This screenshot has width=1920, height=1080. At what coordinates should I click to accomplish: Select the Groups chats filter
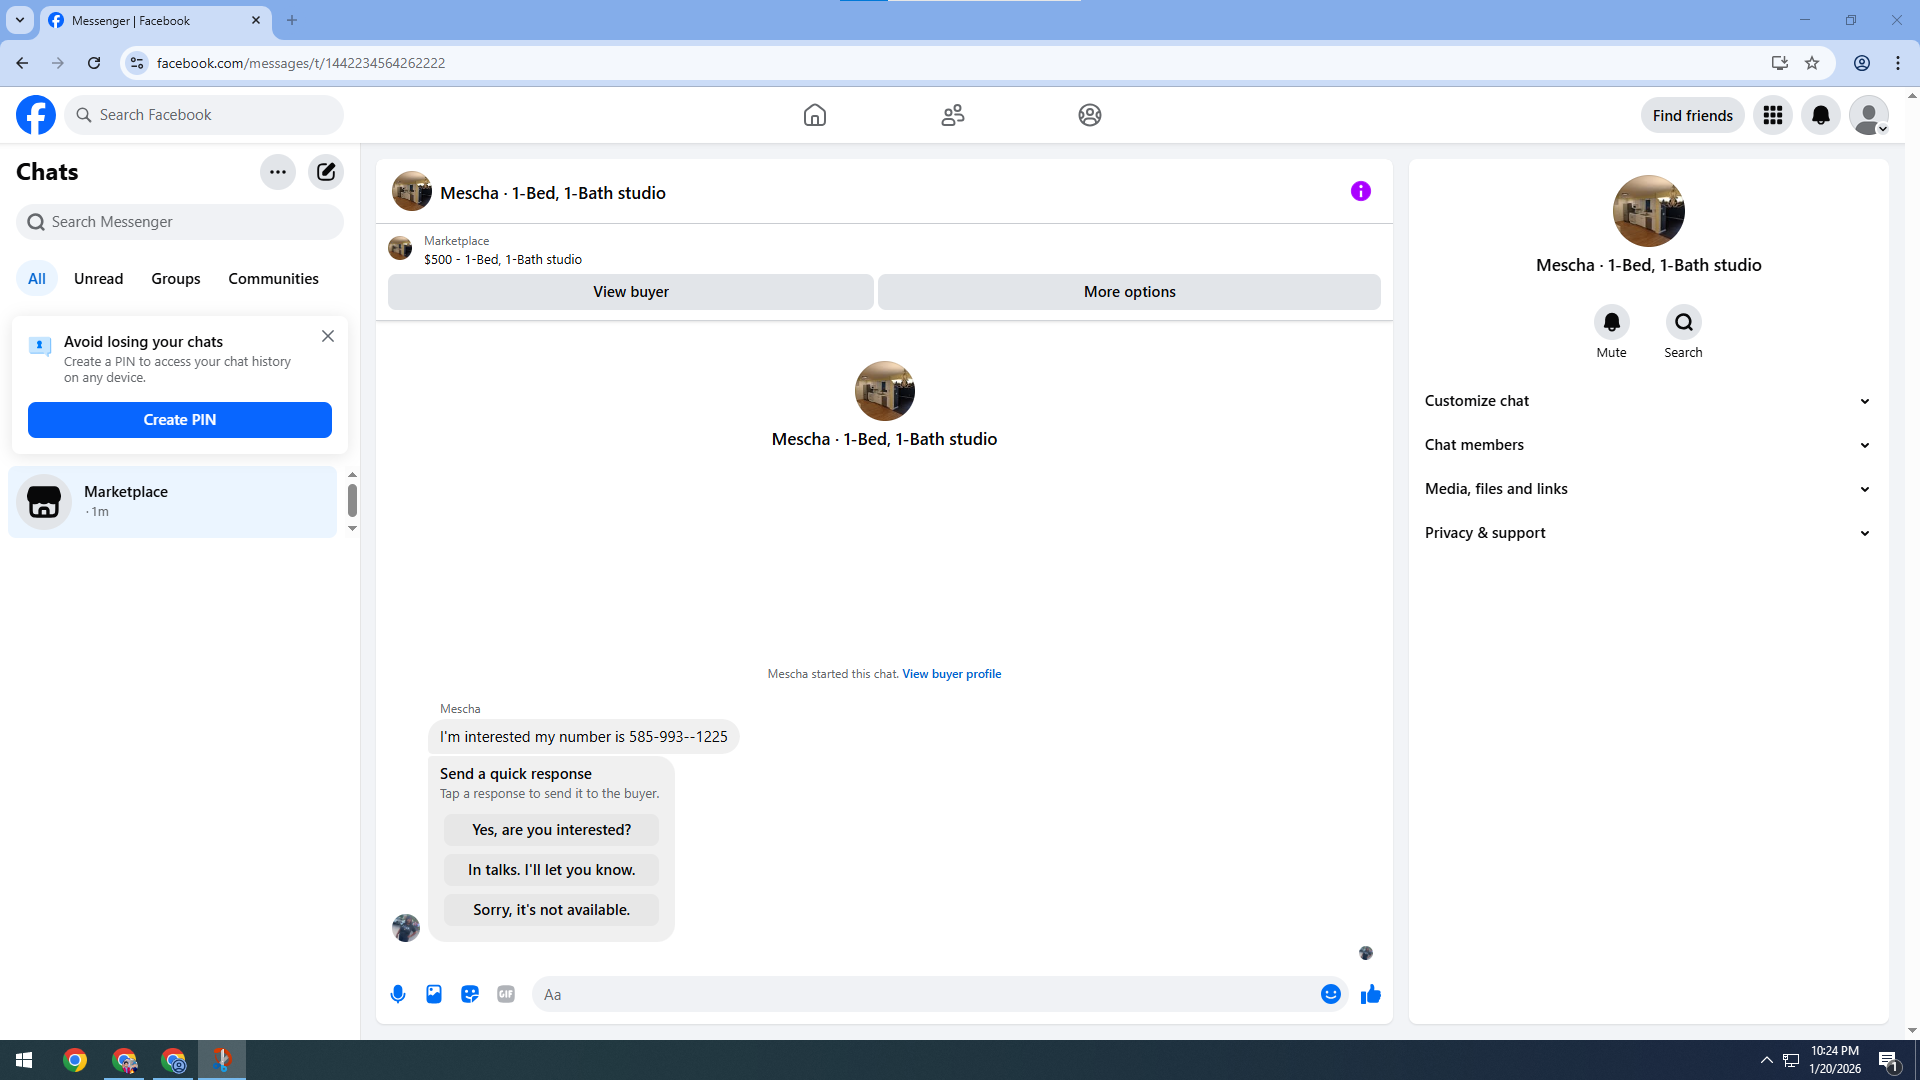176,279
